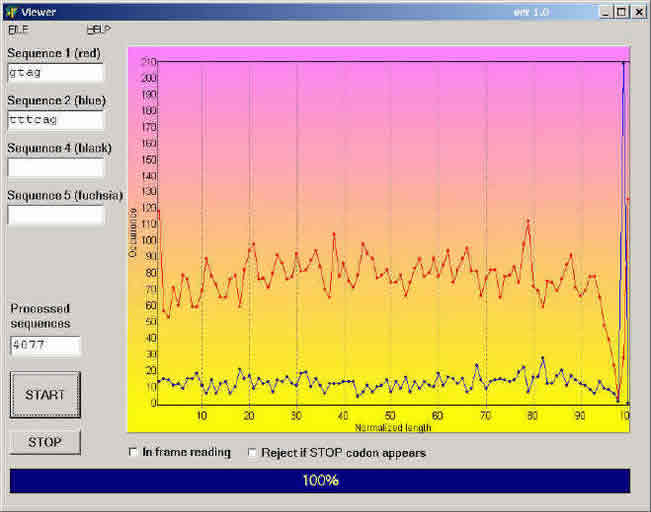The image size is (651, 512).
Task: Click the Sequence 1 (red) input field
Action: [55, 73]
